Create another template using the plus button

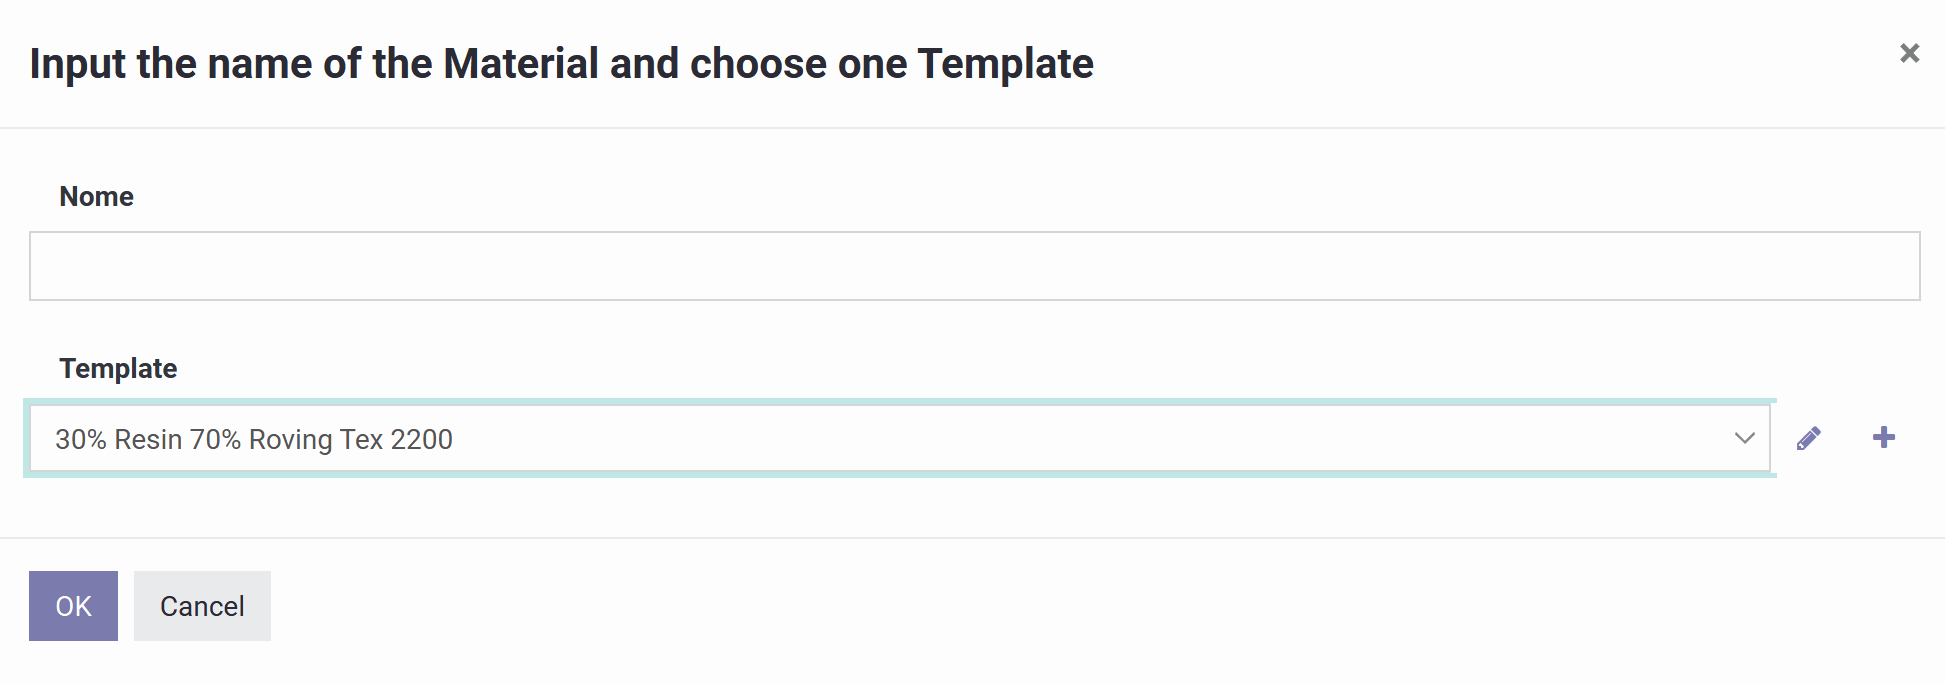pyautogui.click(x=1884, y=438)
